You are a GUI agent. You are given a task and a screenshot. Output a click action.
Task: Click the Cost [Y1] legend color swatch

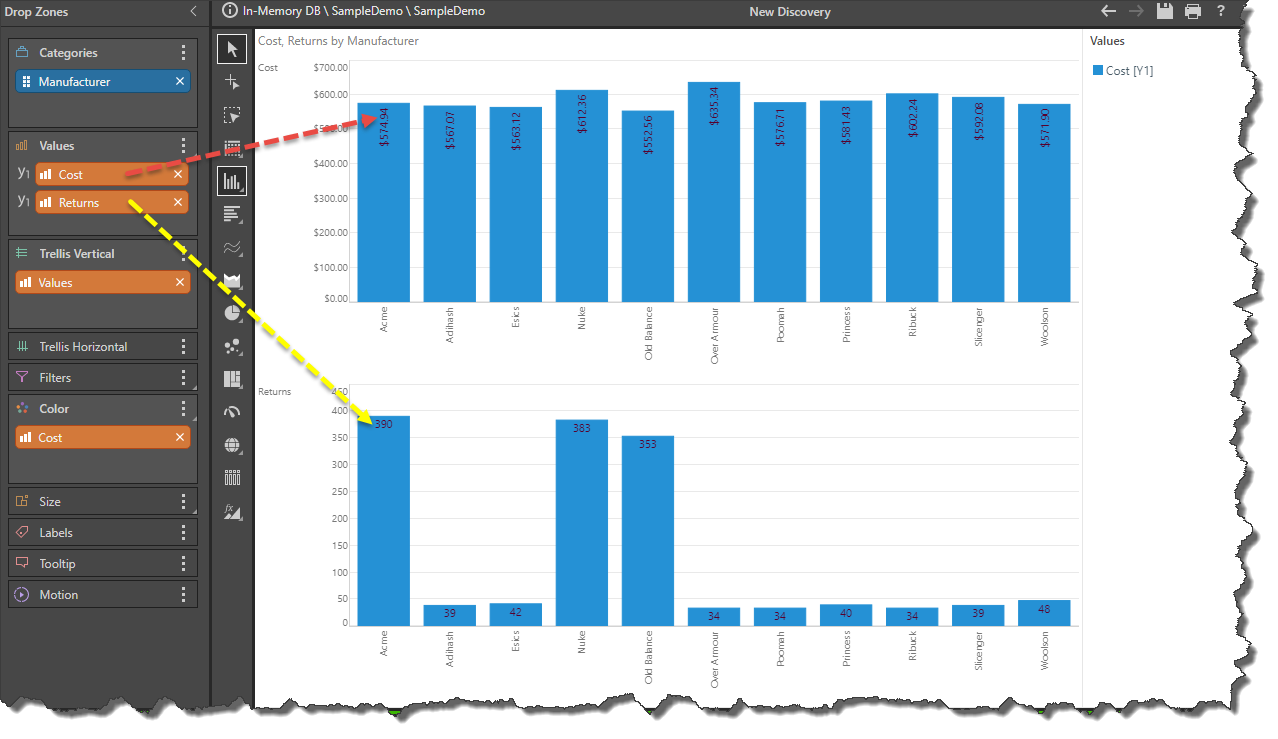point(1097,71)
